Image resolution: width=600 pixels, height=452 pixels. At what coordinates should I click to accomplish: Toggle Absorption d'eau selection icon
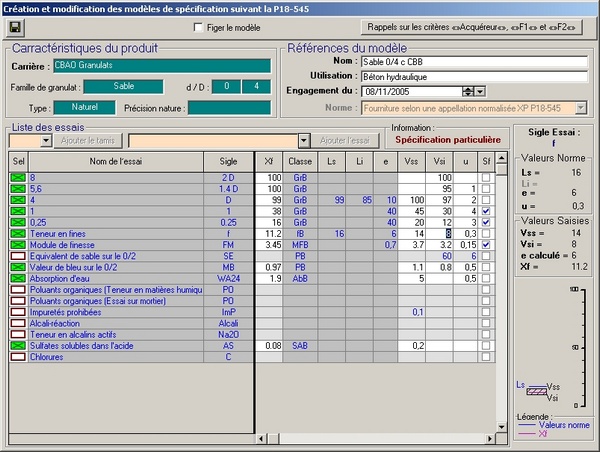(18, 278)
